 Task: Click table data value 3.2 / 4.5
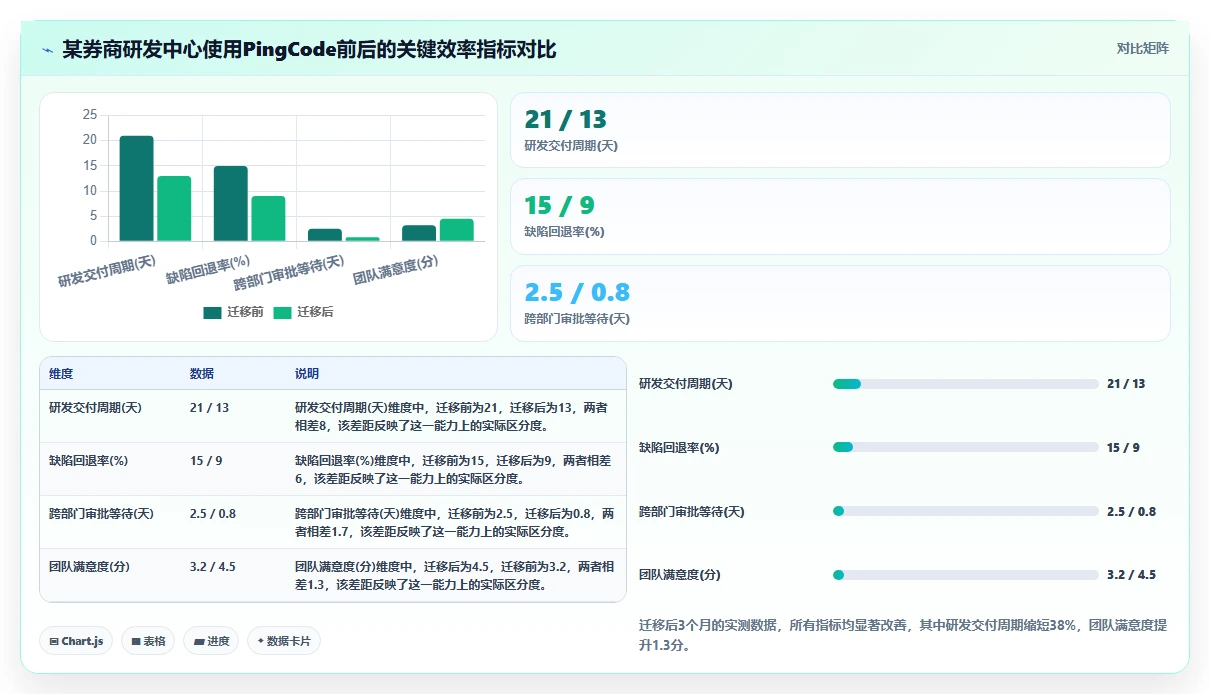pos(213,566)
